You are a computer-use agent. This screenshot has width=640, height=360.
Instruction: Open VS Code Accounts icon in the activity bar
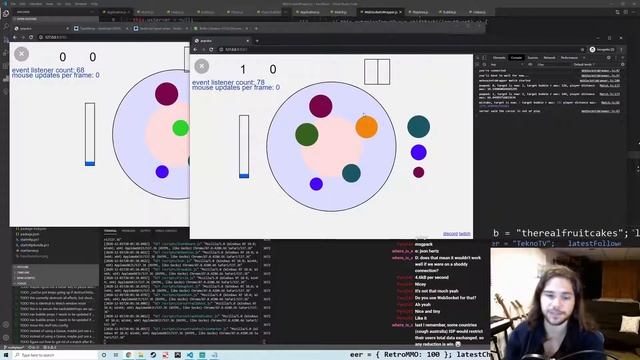click(6, 325)
